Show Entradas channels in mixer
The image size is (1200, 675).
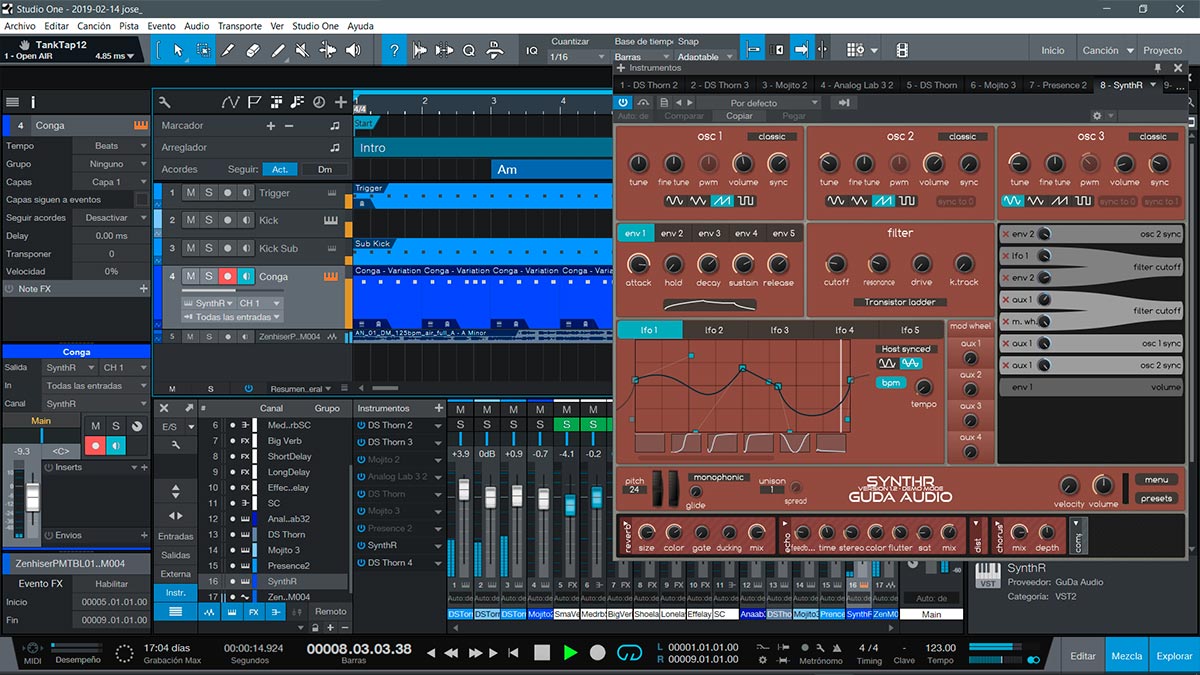tap(176, 536)
